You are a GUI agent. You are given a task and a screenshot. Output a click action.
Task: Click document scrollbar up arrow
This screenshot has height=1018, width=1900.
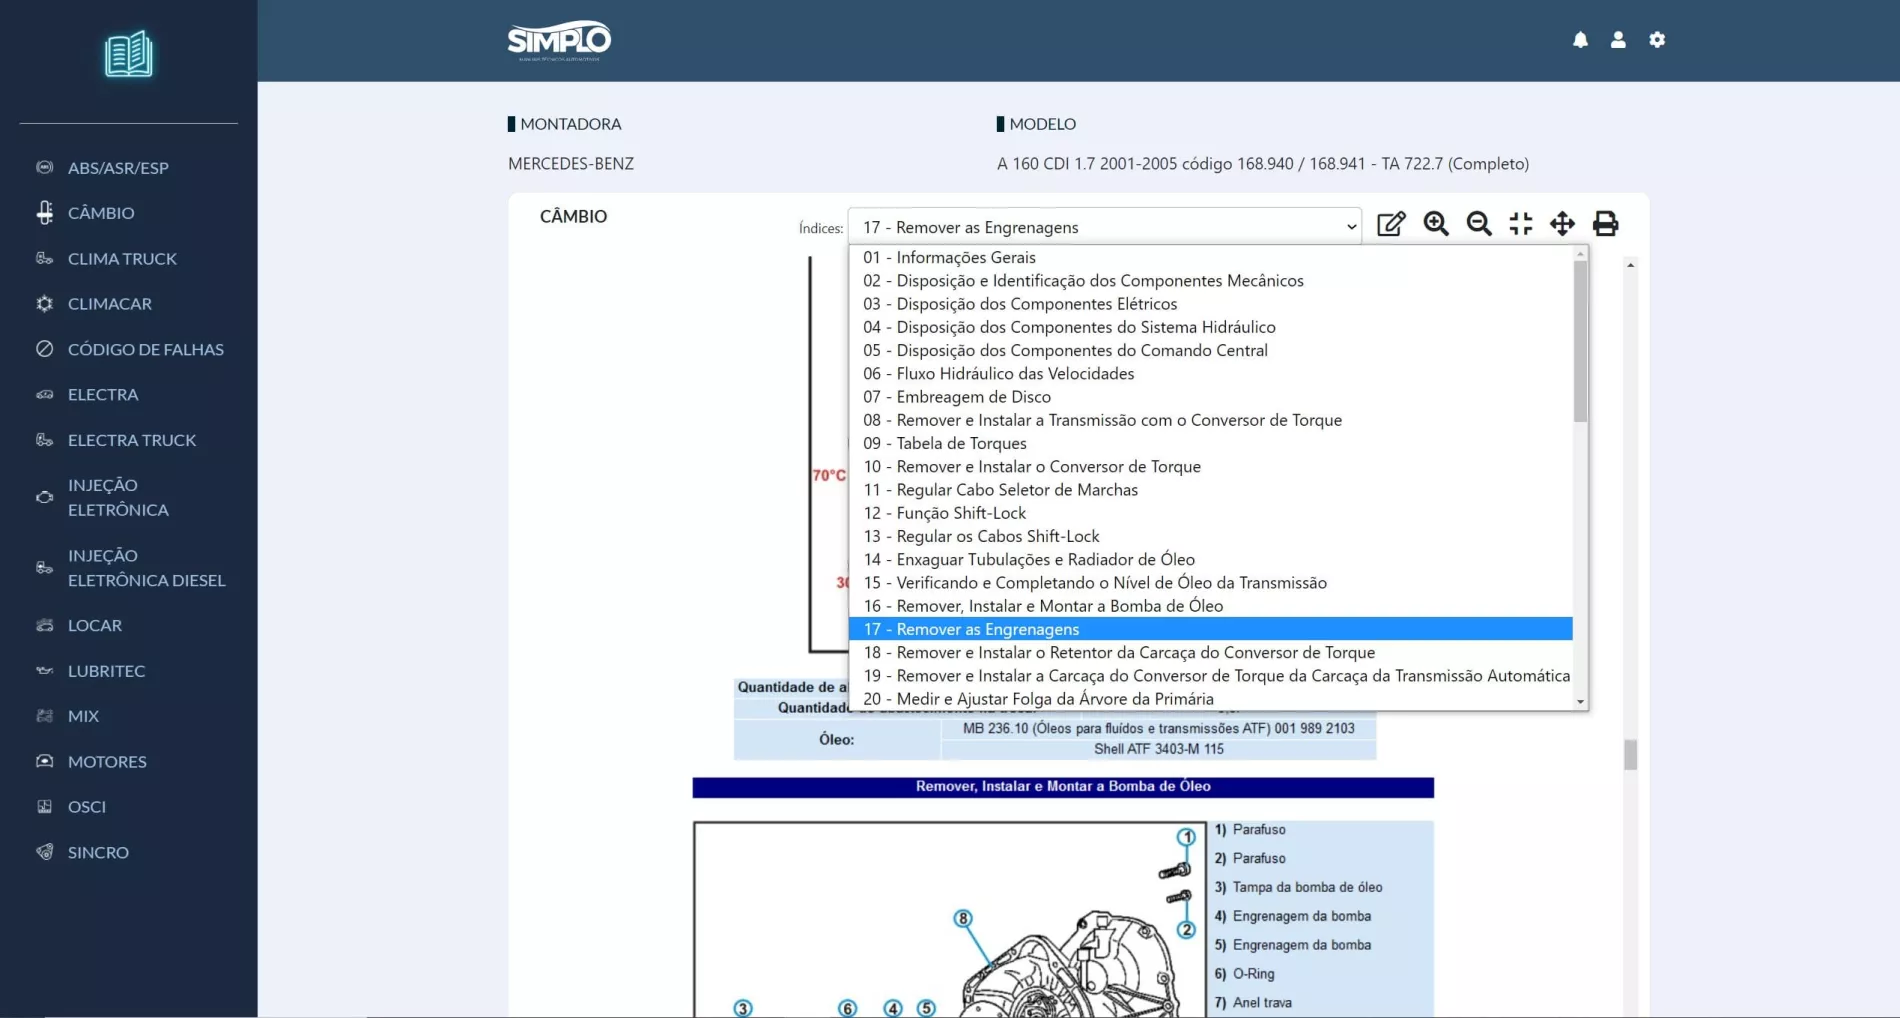[x=1630, y=265]
